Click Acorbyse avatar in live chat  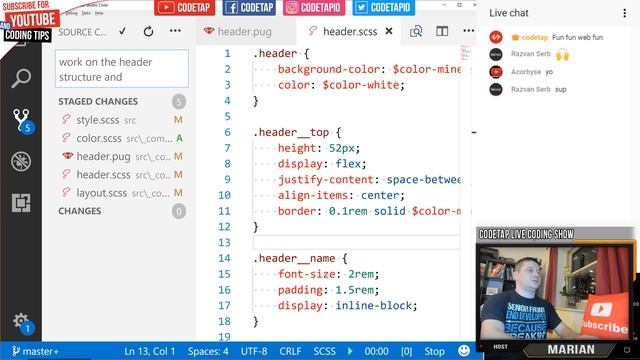[496, 72]
